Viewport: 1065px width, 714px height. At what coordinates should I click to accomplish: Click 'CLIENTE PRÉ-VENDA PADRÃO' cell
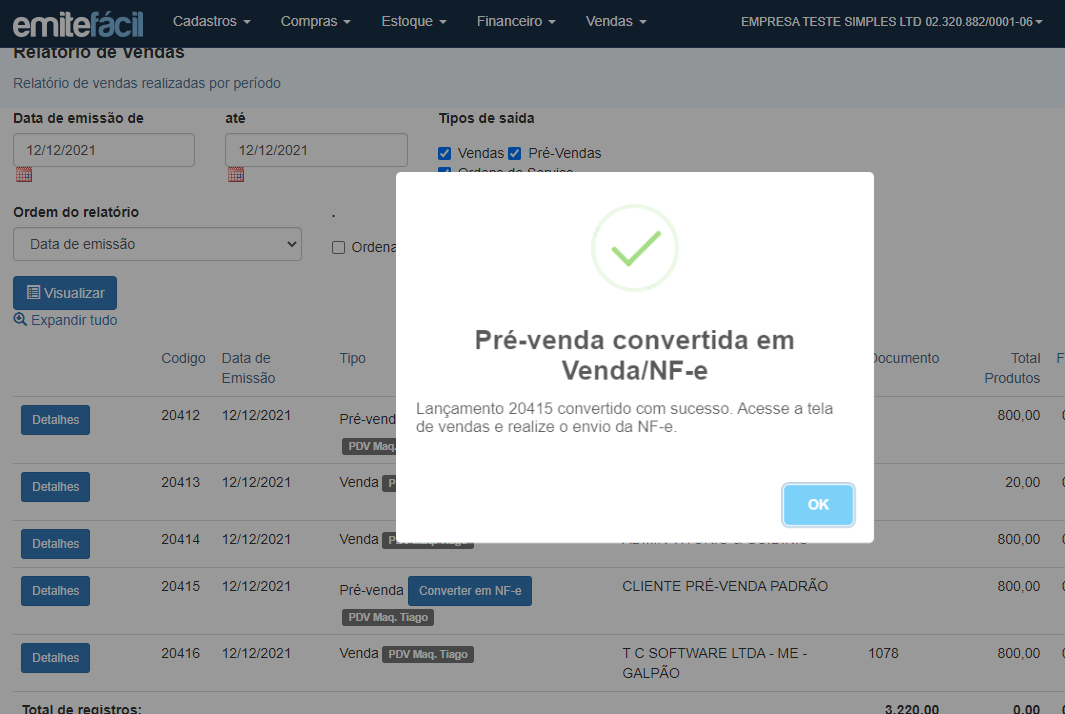coord(725,586)
